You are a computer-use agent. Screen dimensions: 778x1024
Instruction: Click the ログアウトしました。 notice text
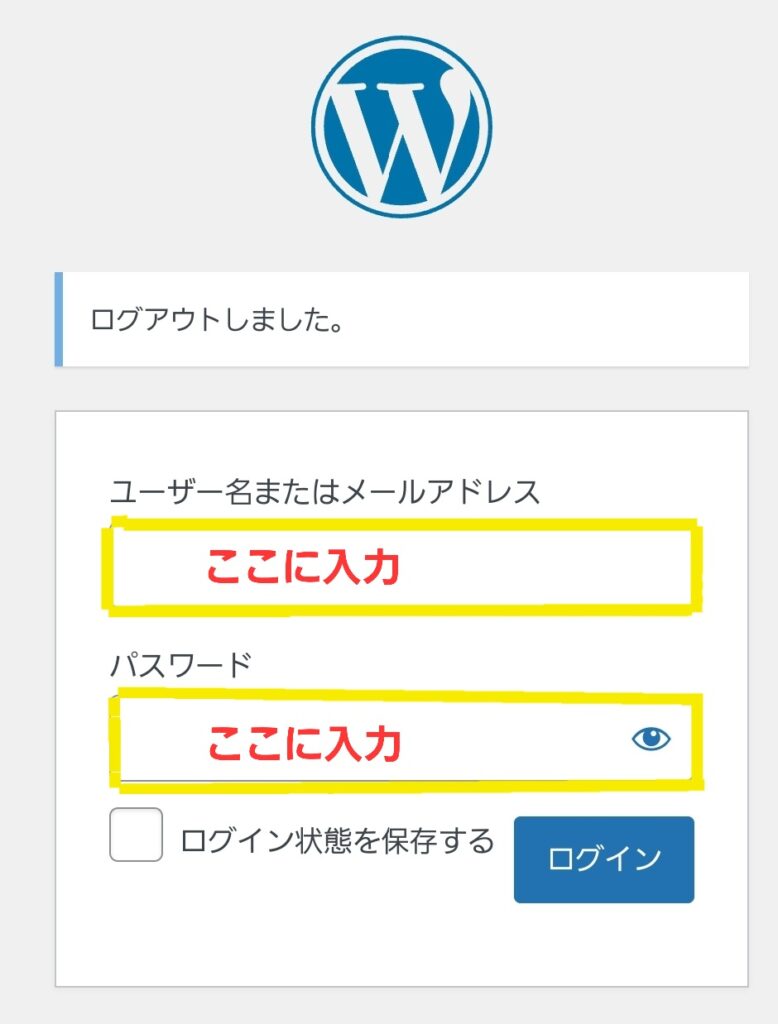point(216,320)
